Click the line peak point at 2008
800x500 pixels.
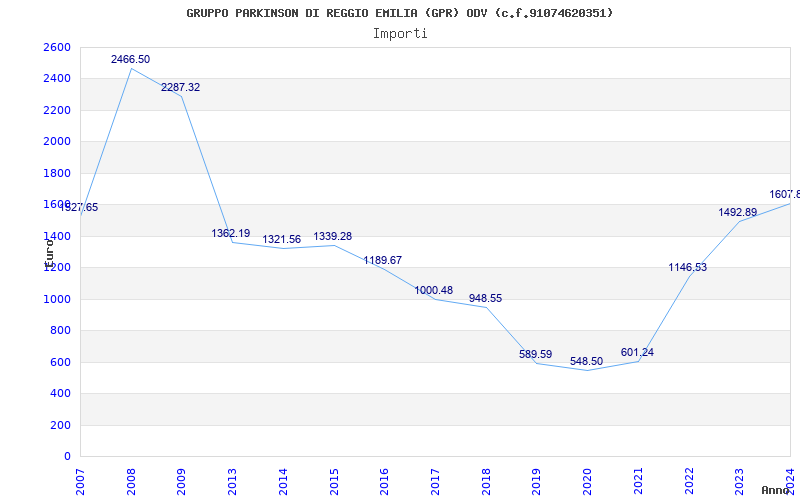click(131, 68)
